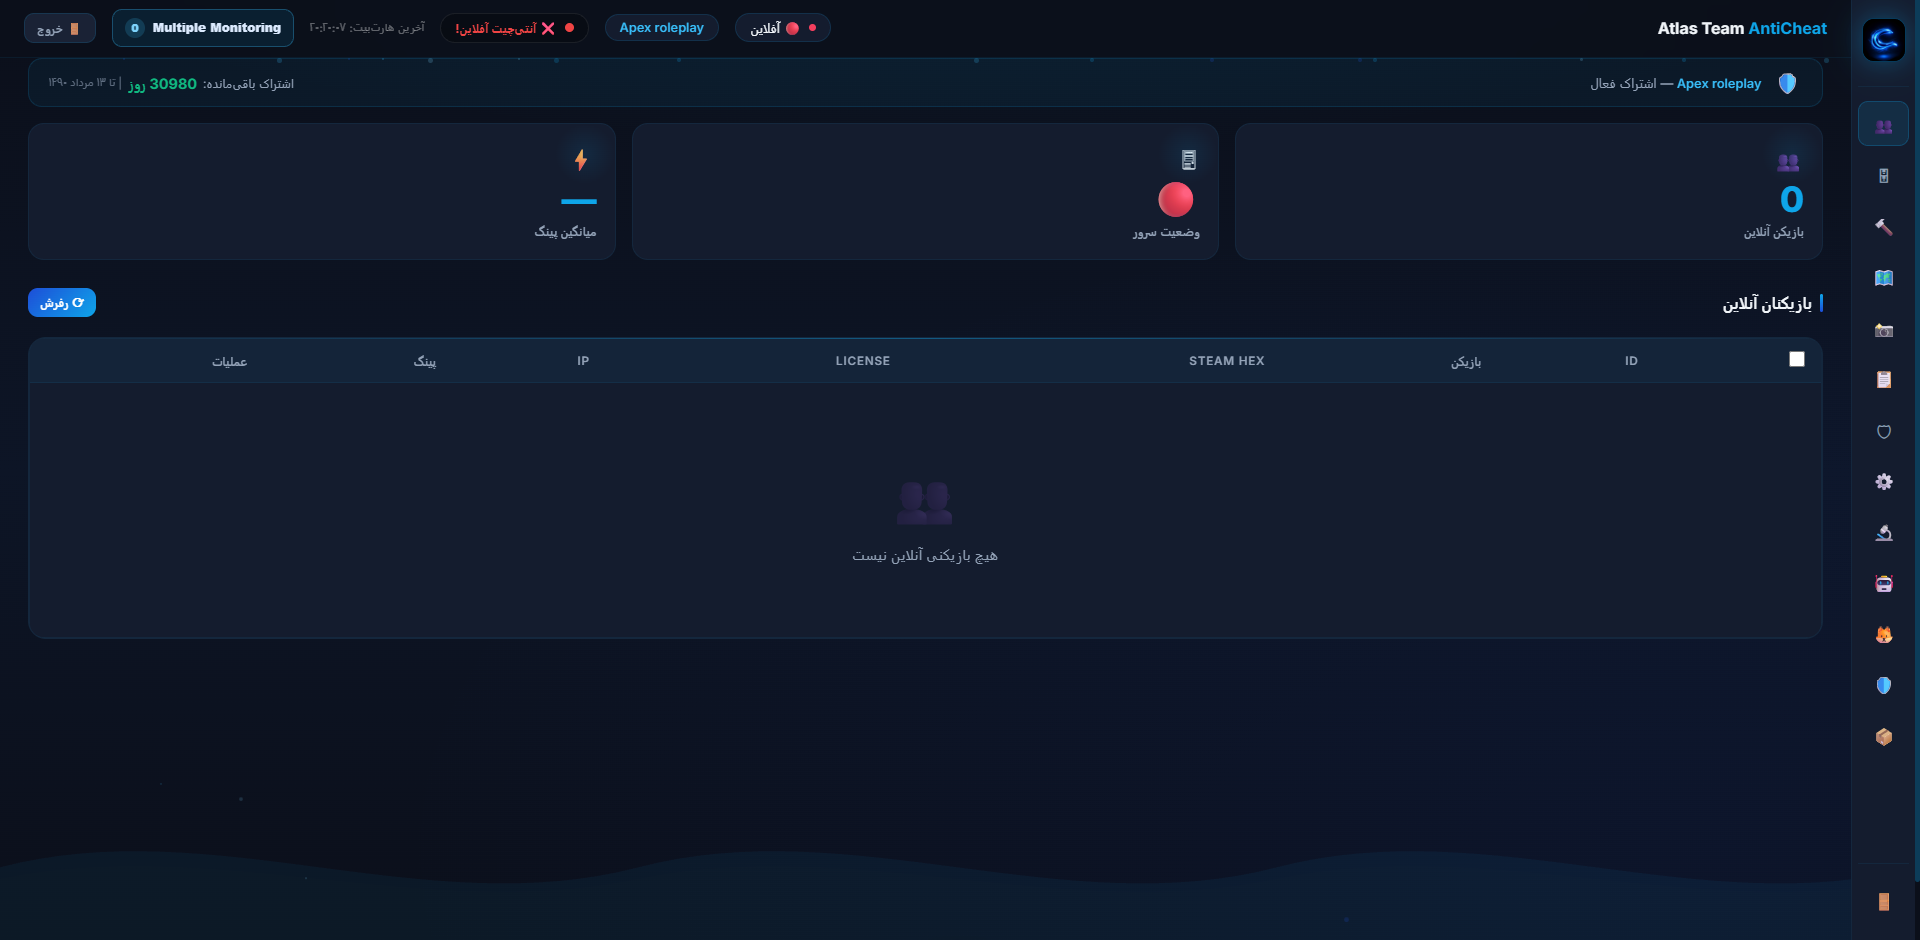Click the میانگین پینگ card label

click(x=565, y=232)
